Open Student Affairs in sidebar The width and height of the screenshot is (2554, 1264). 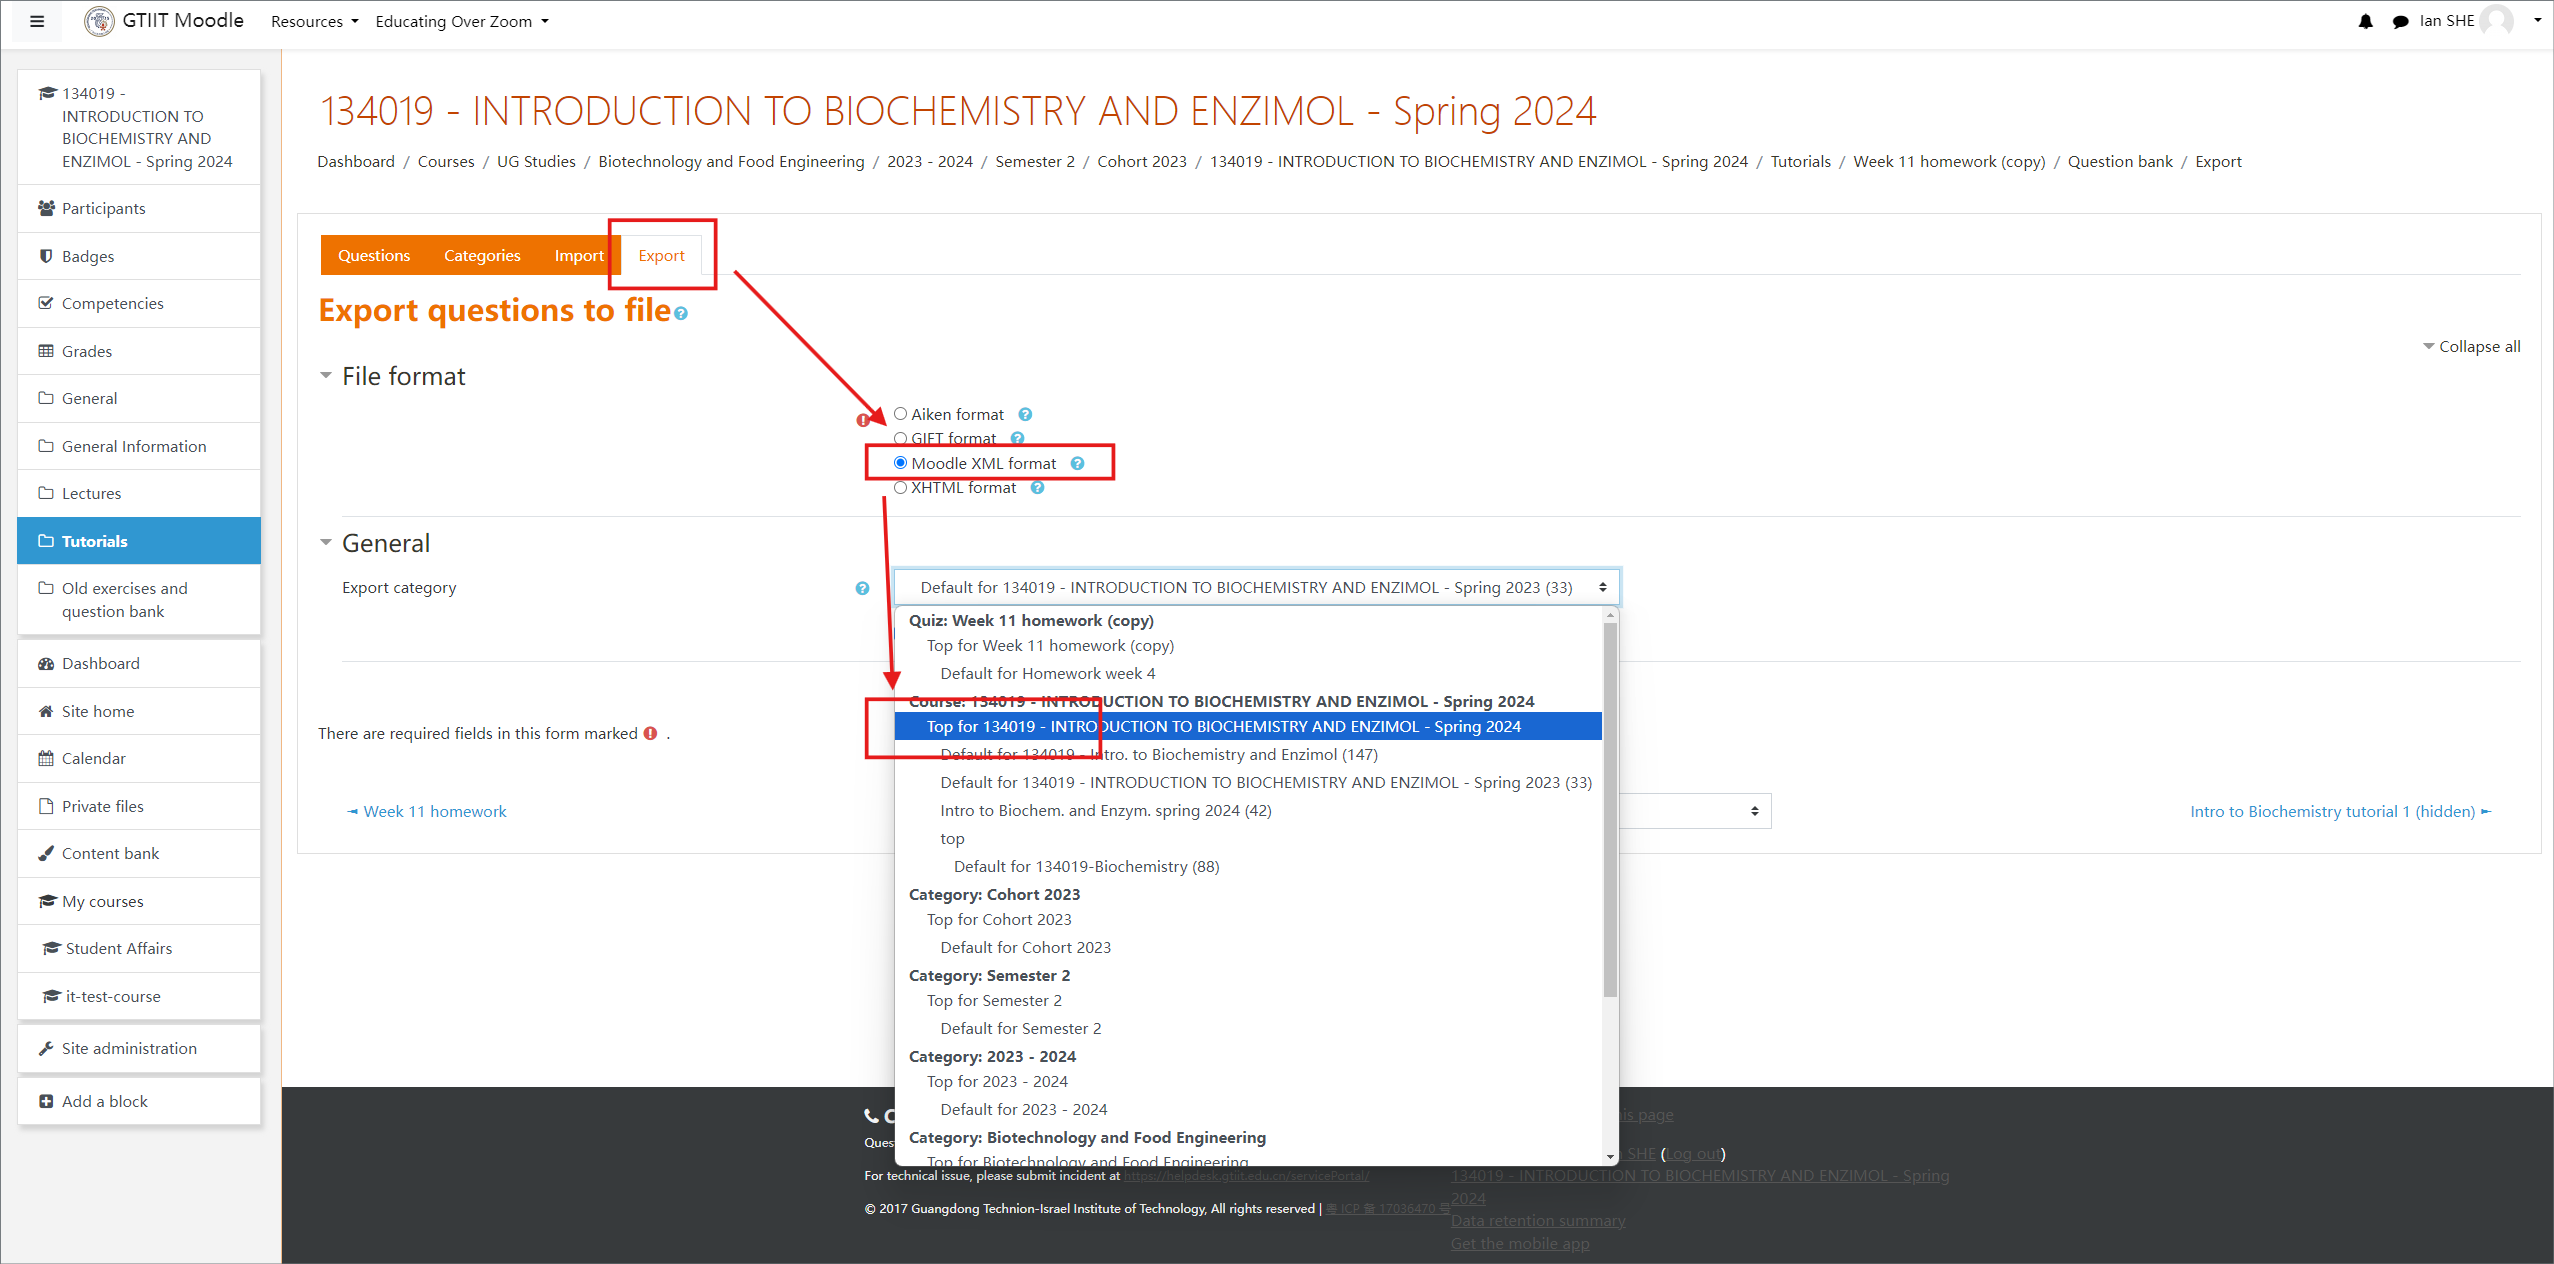click(x=139, y=948)
